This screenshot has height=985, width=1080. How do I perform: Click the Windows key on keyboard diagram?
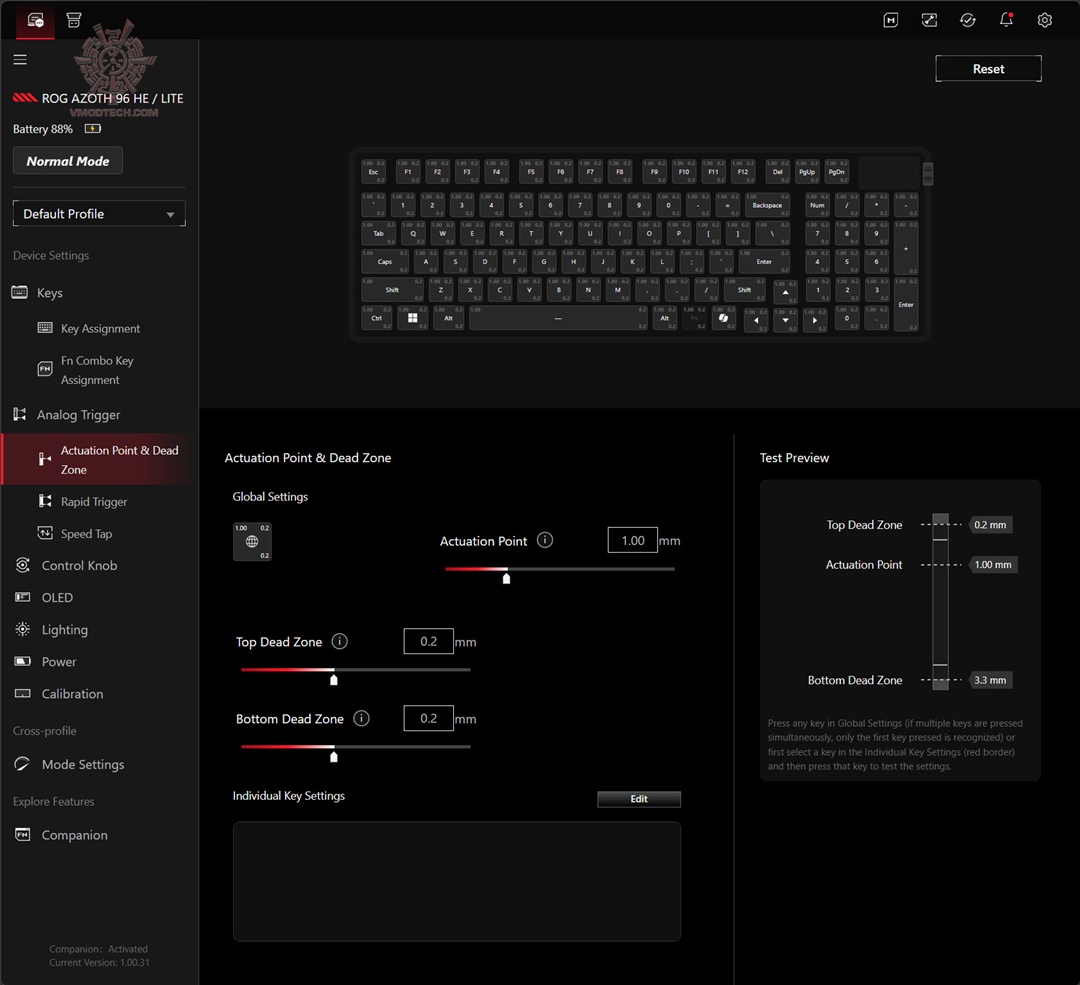pos(412,318)
